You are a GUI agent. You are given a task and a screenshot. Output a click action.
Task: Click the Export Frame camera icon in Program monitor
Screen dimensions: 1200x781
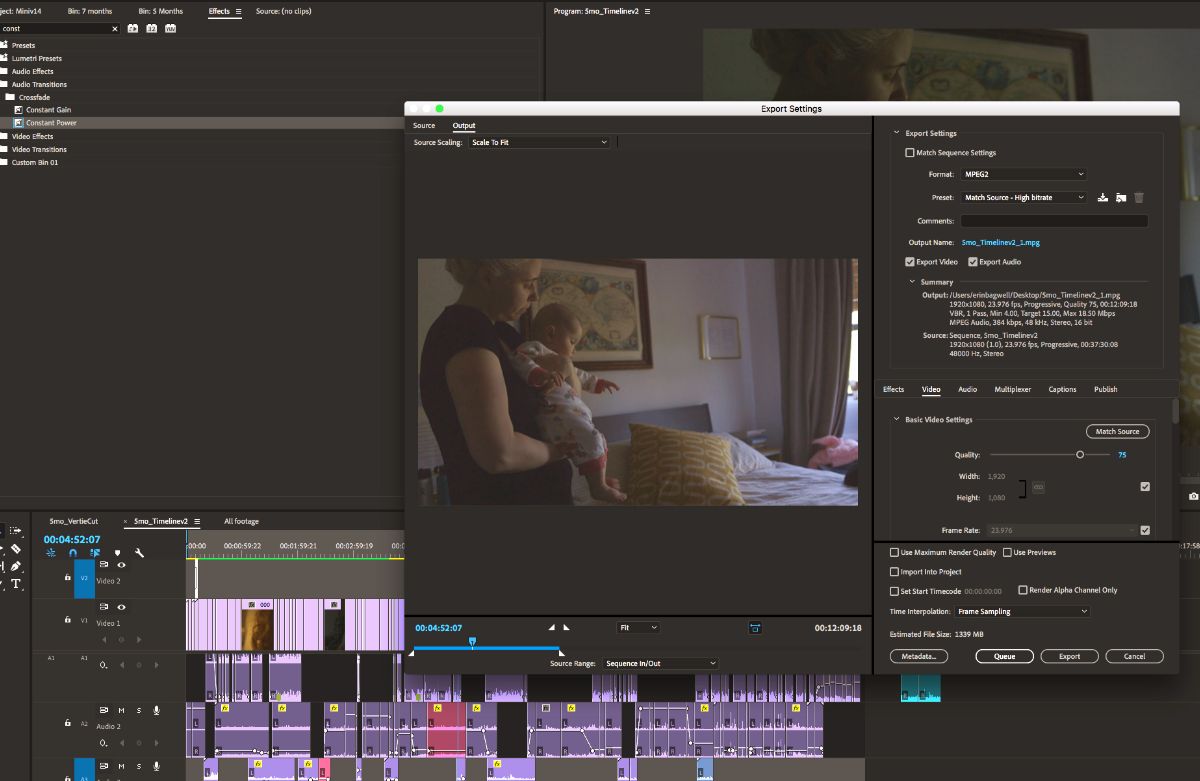[x=1193, y=496]
